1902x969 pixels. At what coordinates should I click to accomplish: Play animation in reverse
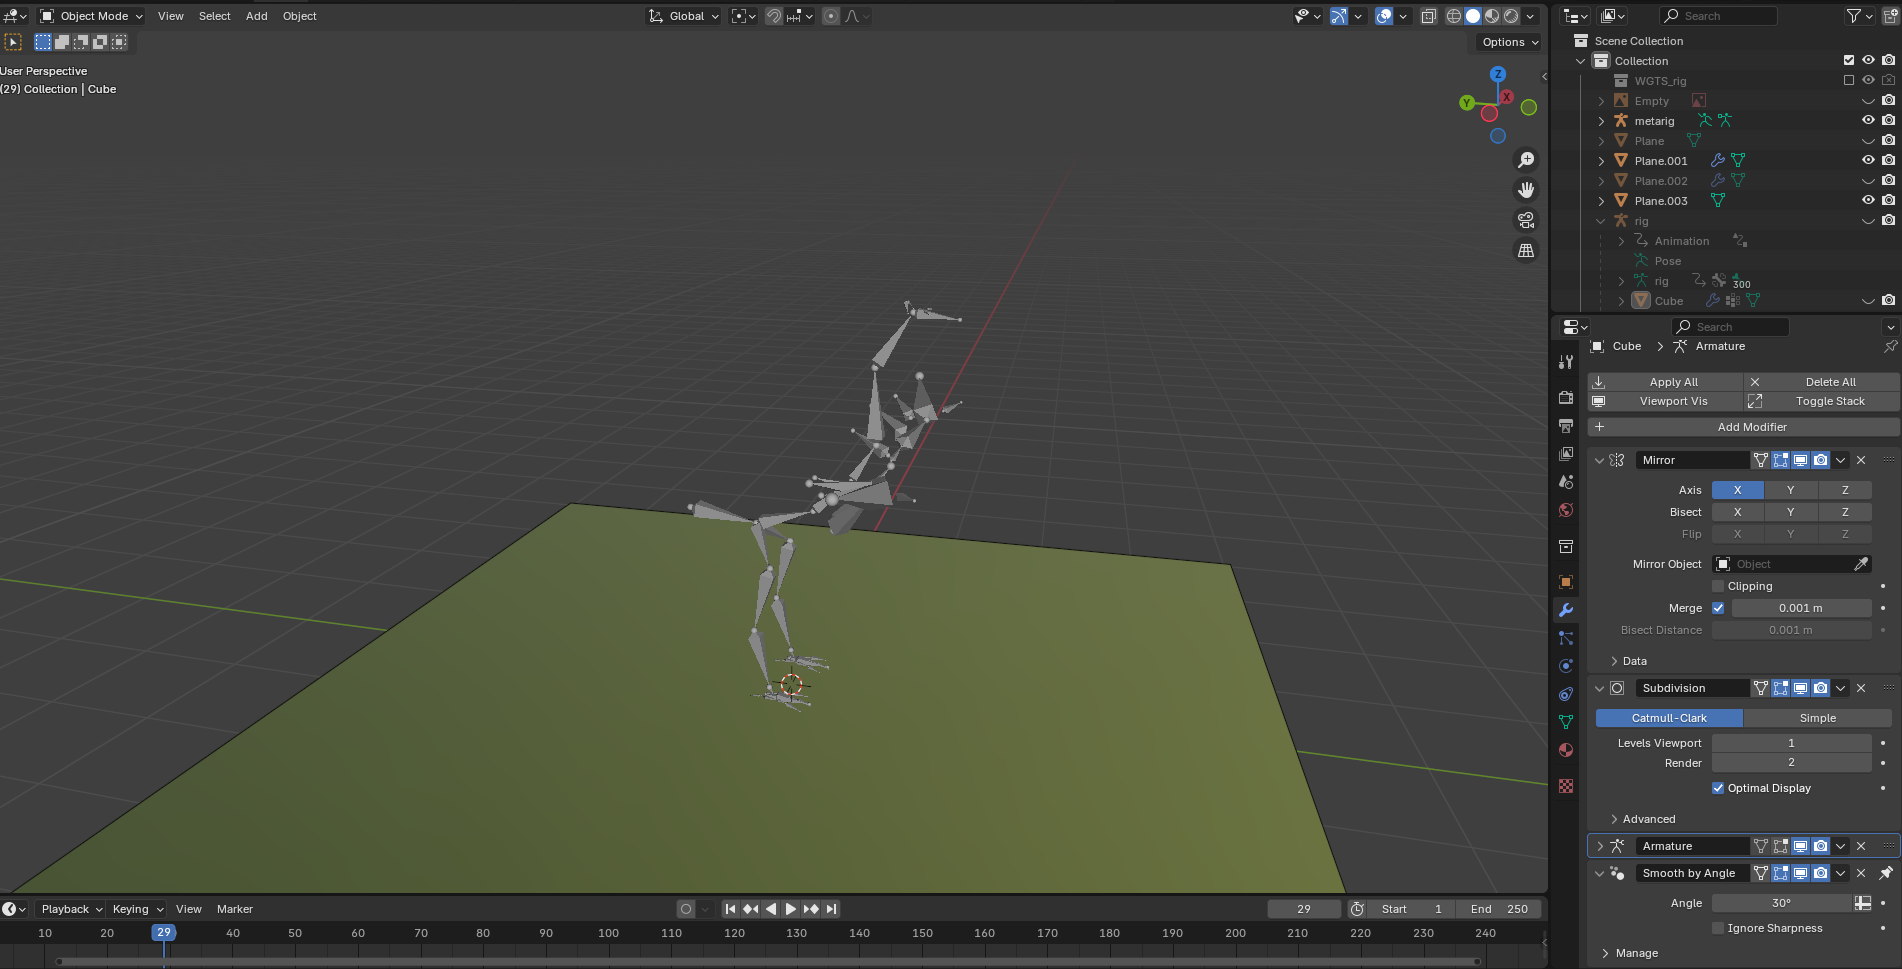(770, 909)
